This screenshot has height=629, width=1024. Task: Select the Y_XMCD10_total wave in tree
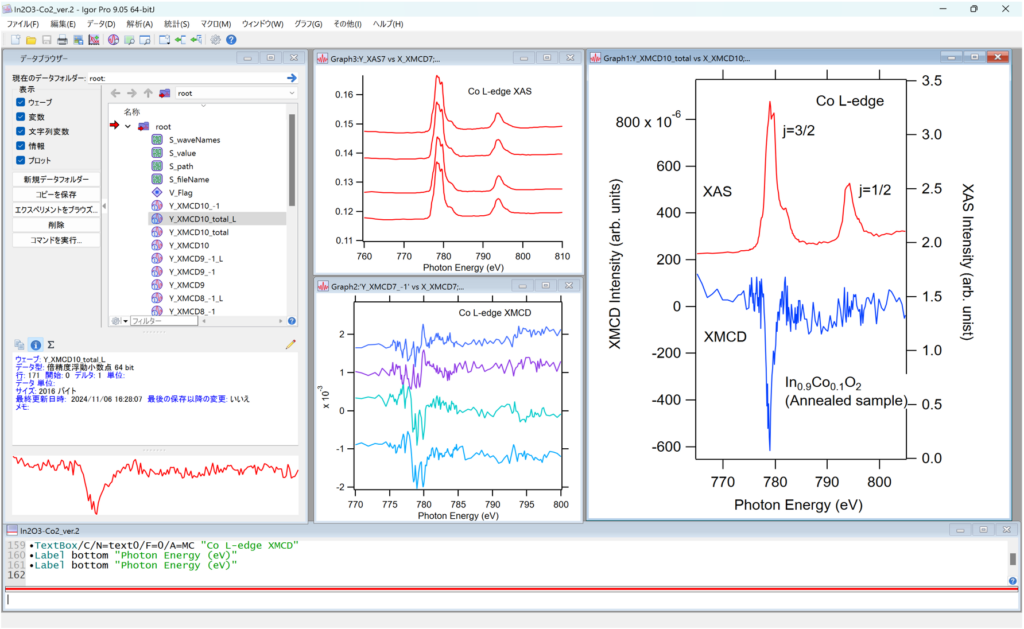[198, 231]
